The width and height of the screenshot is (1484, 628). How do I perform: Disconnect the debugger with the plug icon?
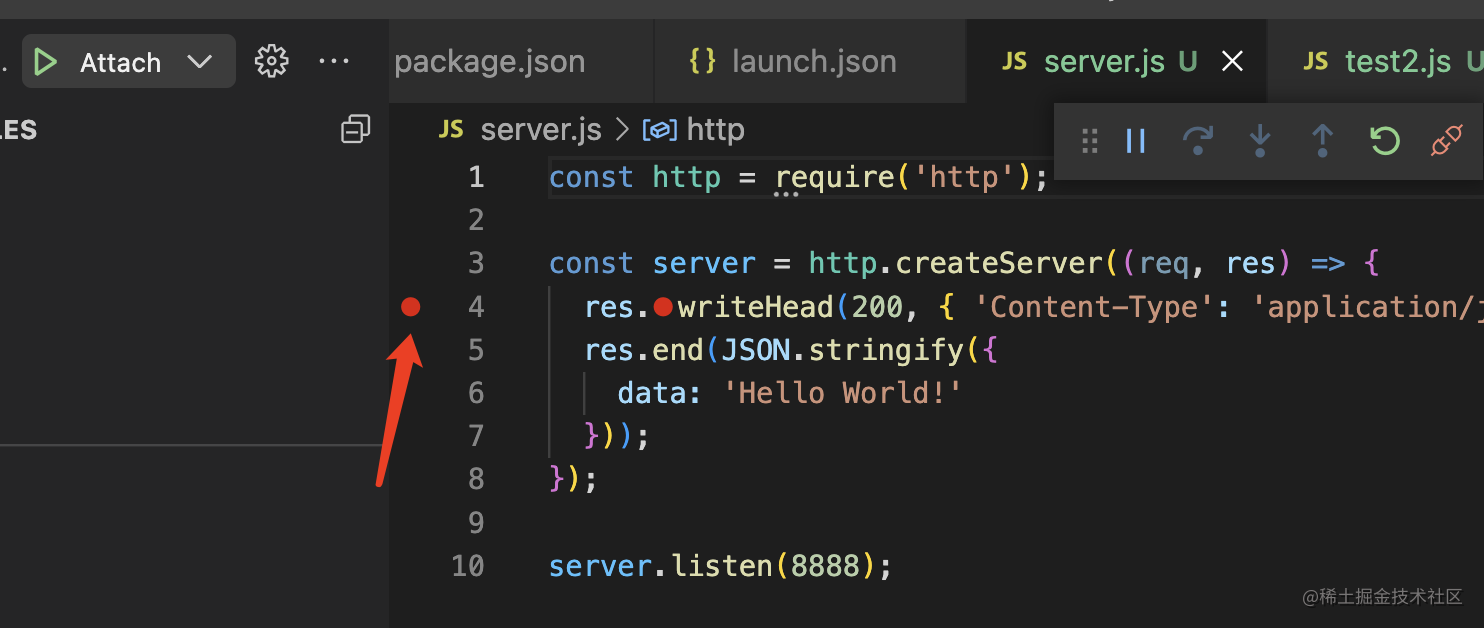pos(1446,141)
